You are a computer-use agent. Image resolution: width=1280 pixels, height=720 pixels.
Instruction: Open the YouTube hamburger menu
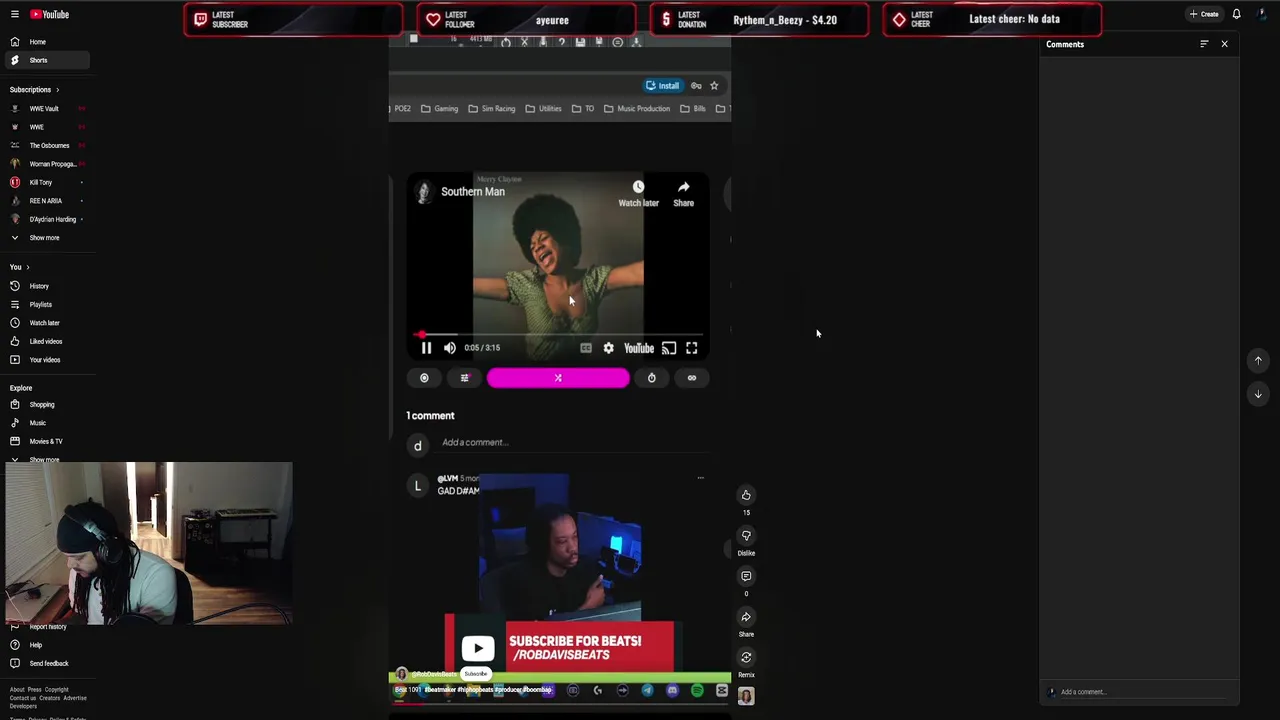15,14
